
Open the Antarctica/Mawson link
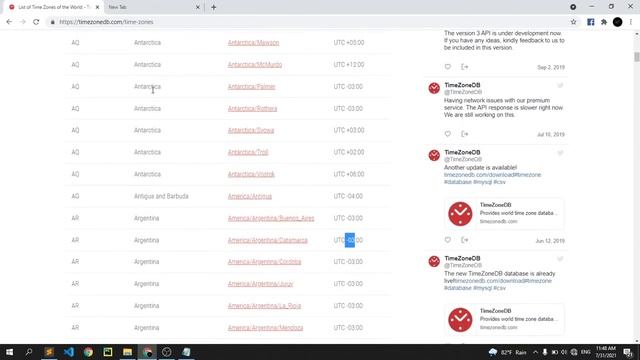[253, 42]
